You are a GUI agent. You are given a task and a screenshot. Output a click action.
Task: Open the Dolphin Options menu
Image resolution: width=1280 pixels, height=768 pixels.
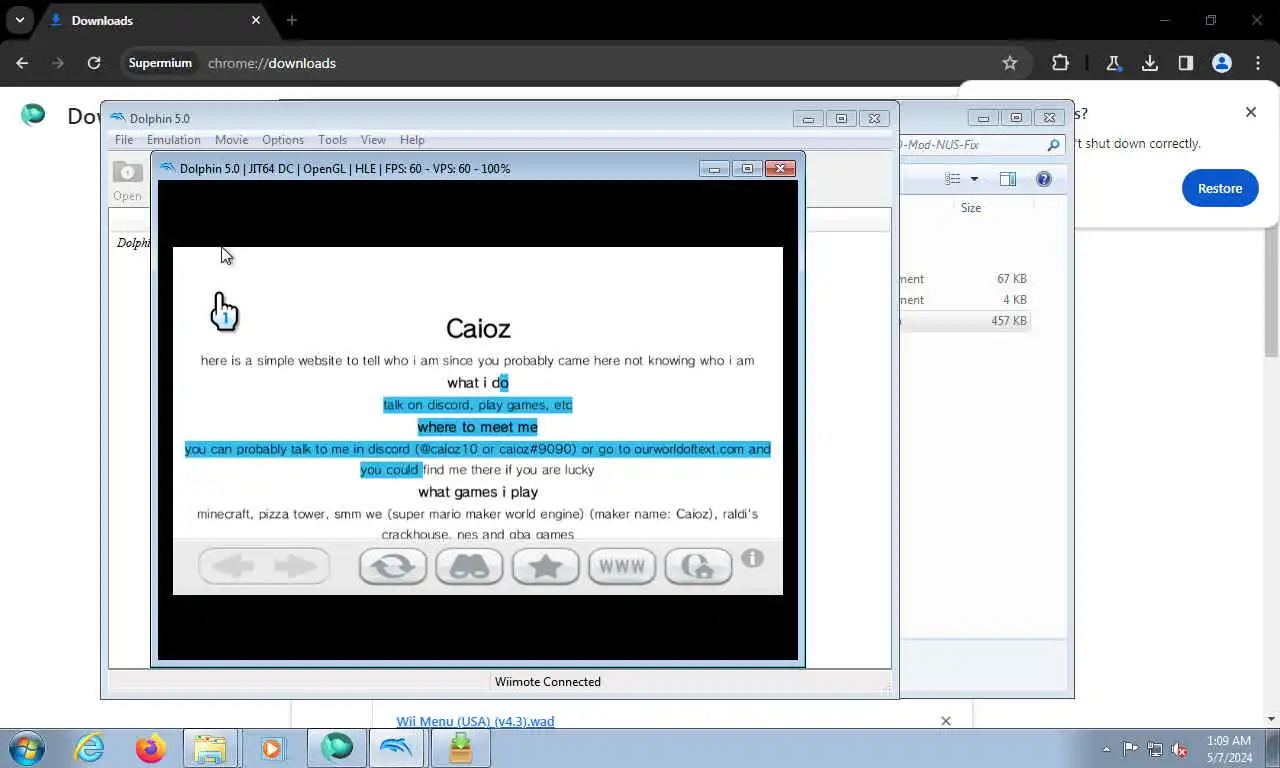click(283, 140)
